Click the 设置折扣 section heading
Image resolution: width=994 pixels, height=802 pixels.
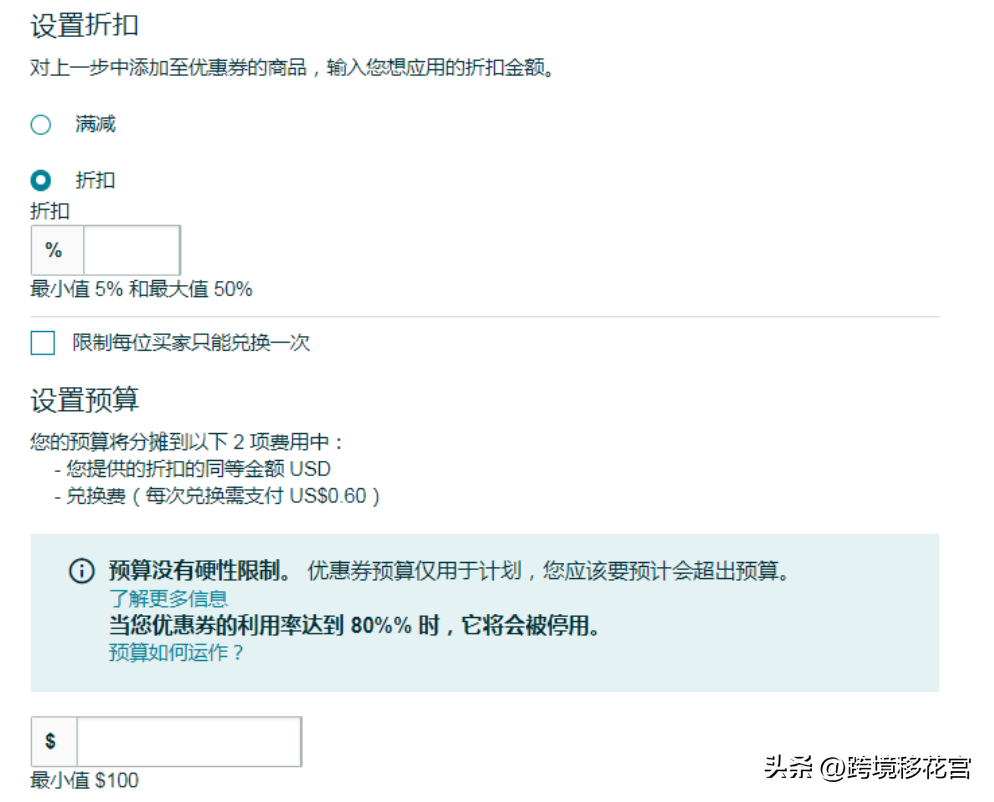(x=83, y=26)
